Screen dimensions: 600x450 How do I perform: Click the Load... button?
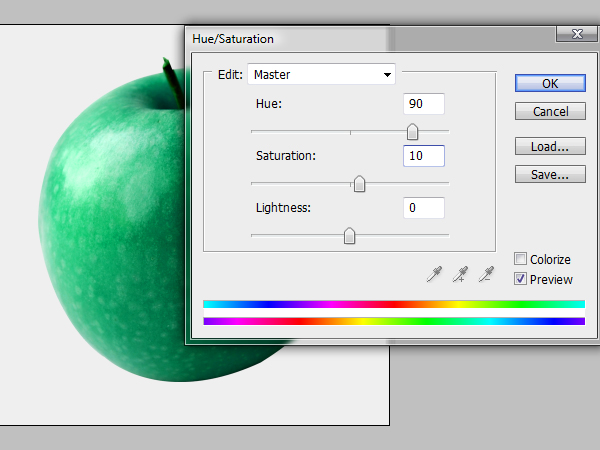coord(550,146)
